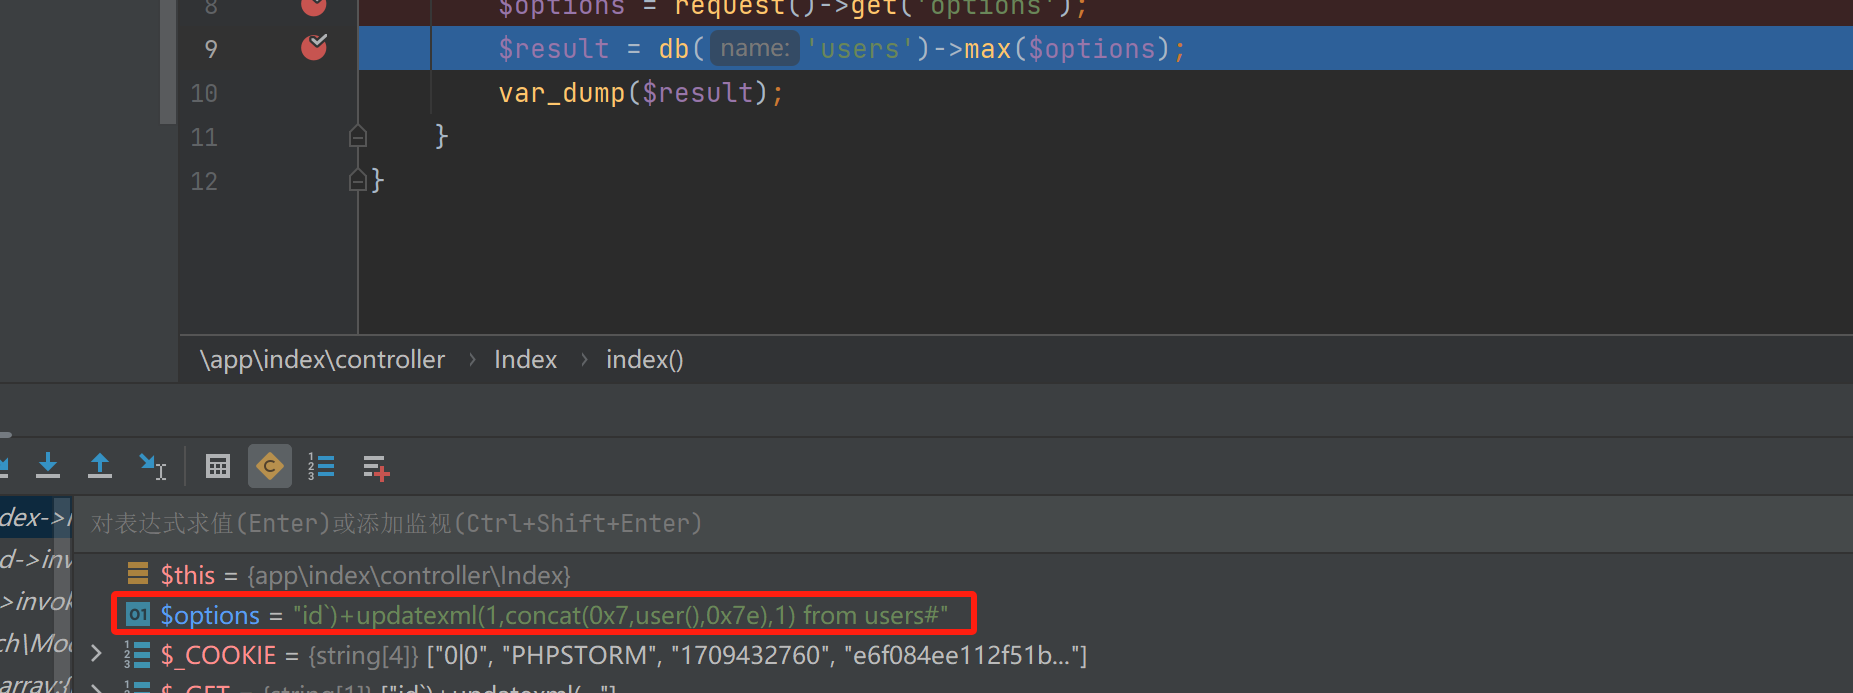The image size is (1853, 693).
Task: Click the \app\index\controller breadcrumb
Action: tap(322, 360)
